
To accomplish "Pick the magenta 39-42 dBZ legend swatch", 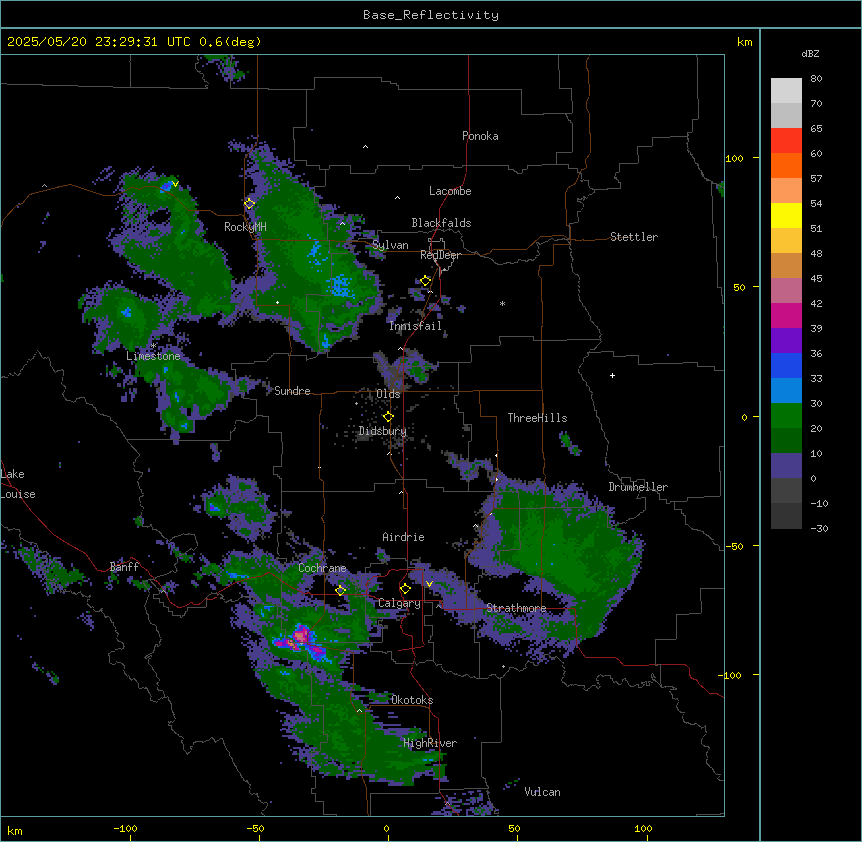I will [786, 315].
